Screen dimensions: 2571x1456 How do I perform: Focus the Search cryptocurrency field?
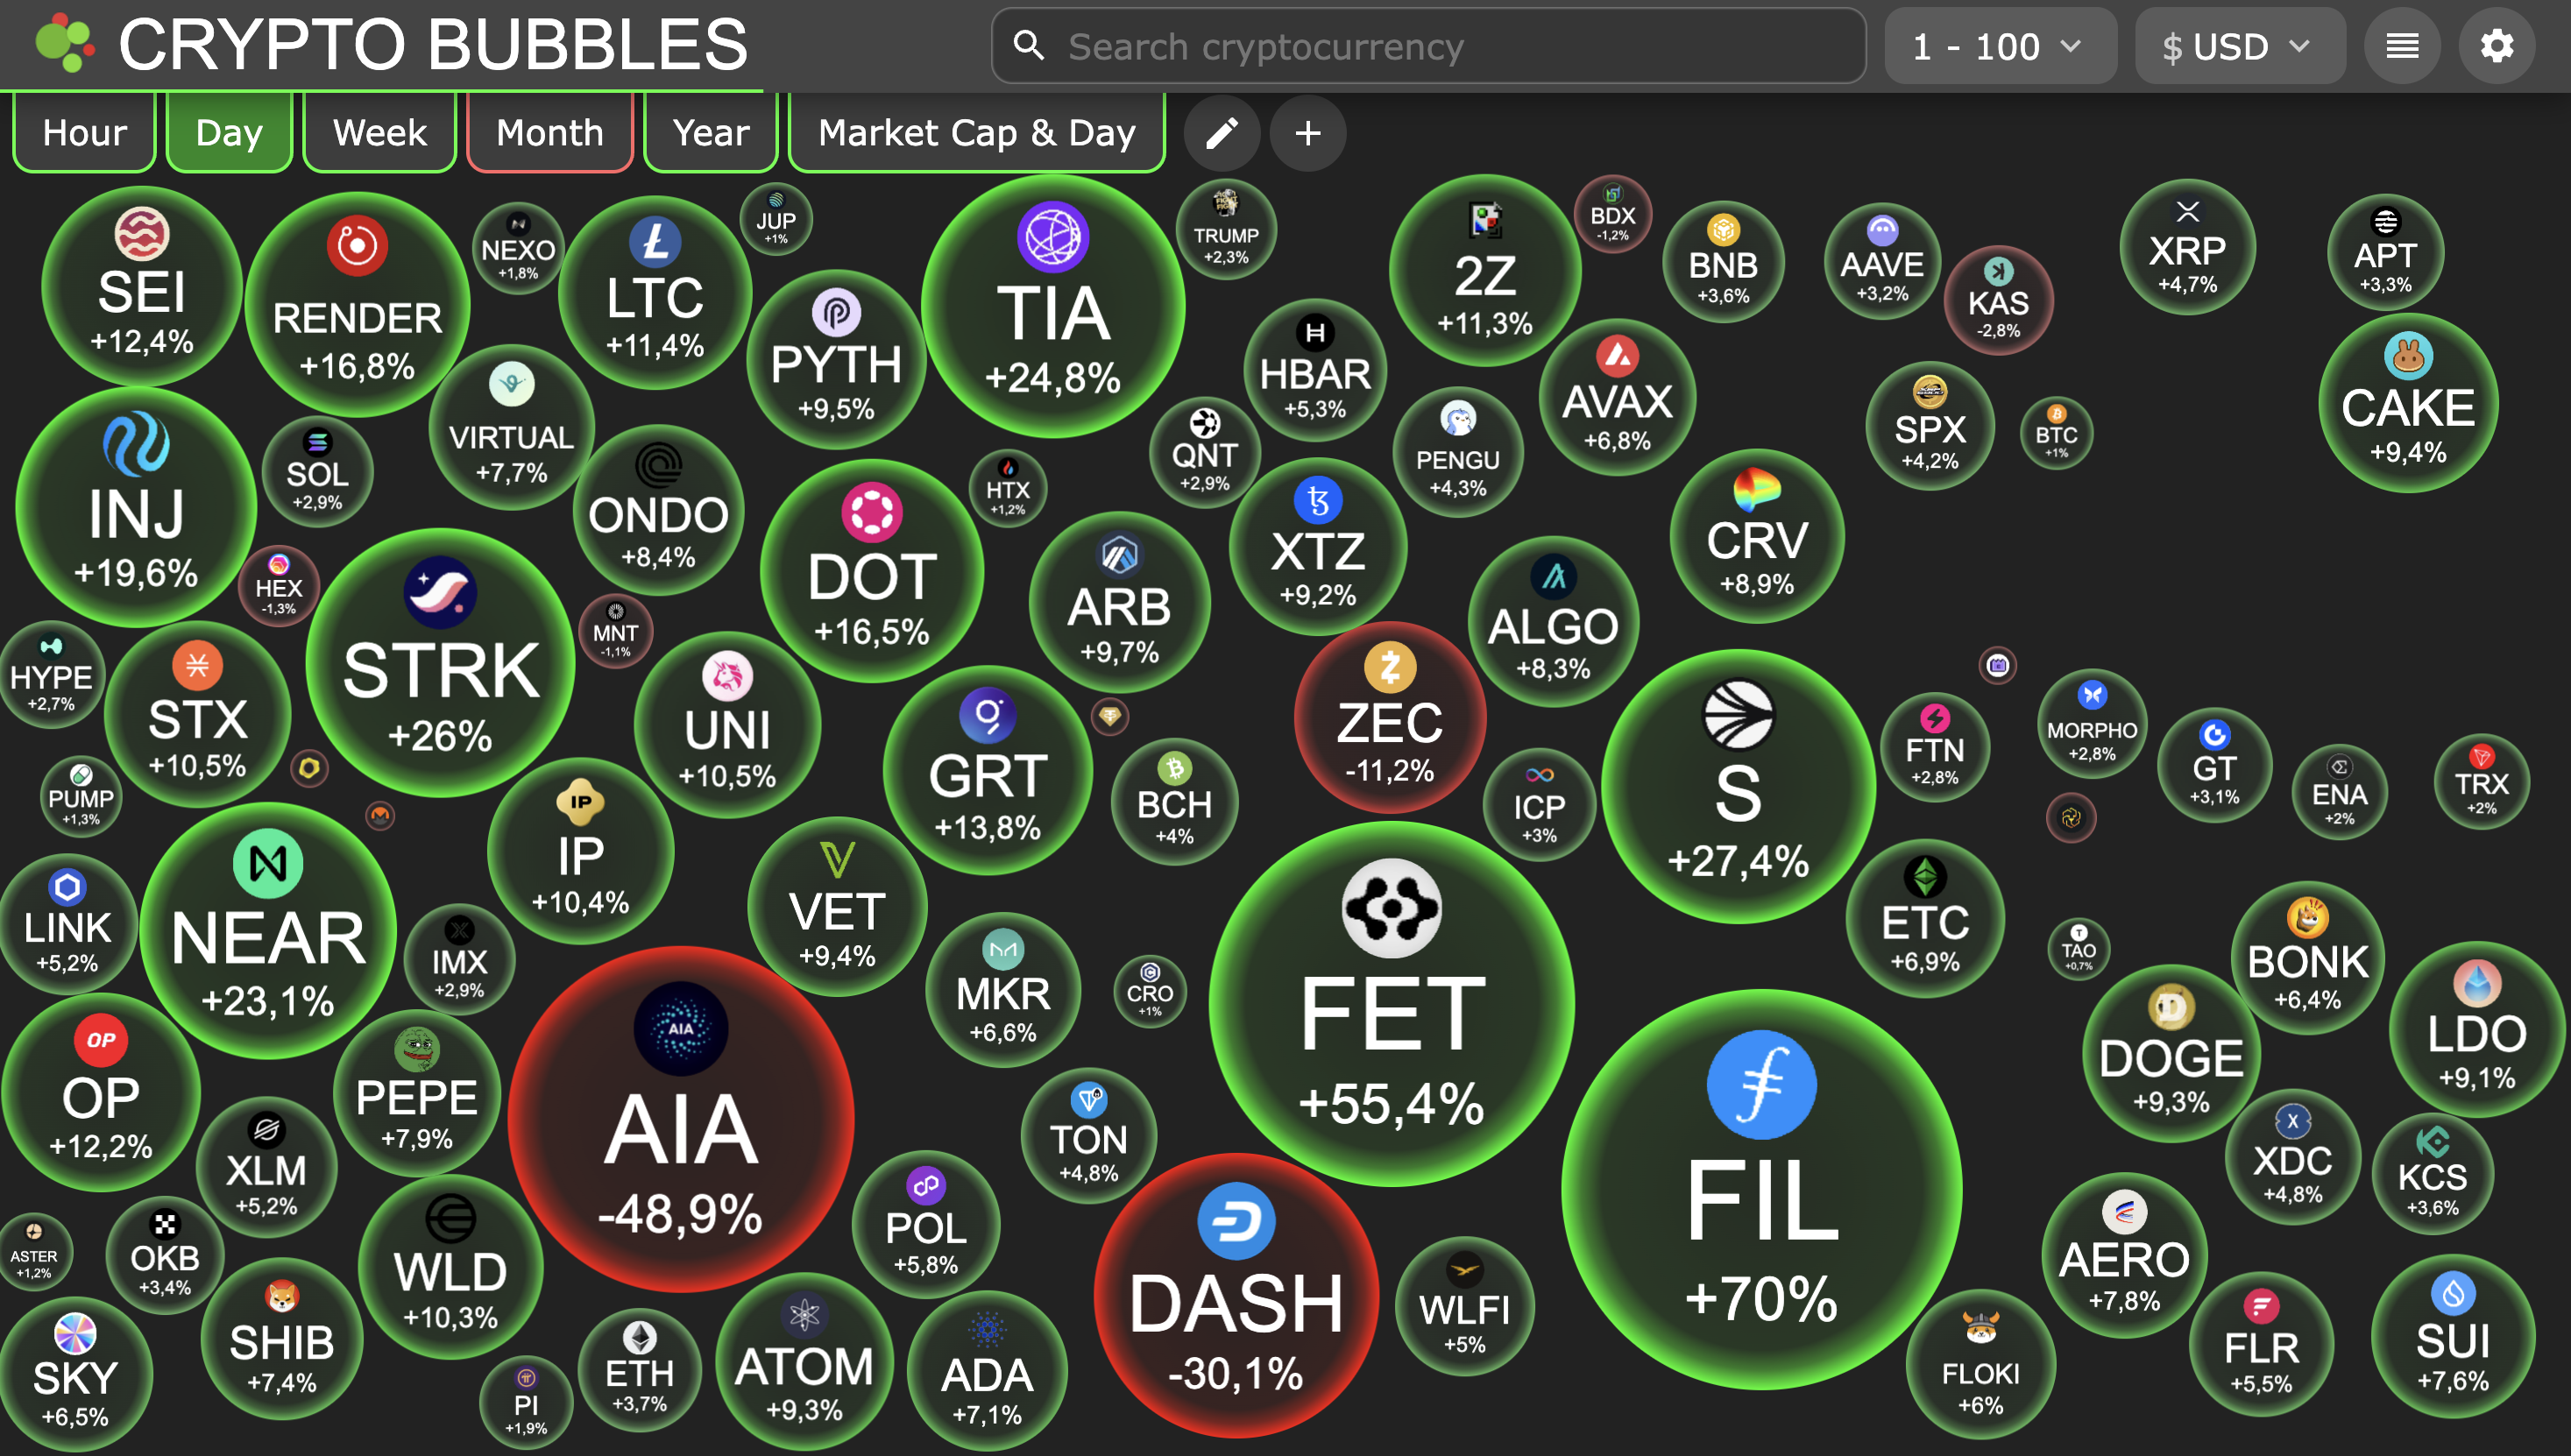tap(1428, 46)
